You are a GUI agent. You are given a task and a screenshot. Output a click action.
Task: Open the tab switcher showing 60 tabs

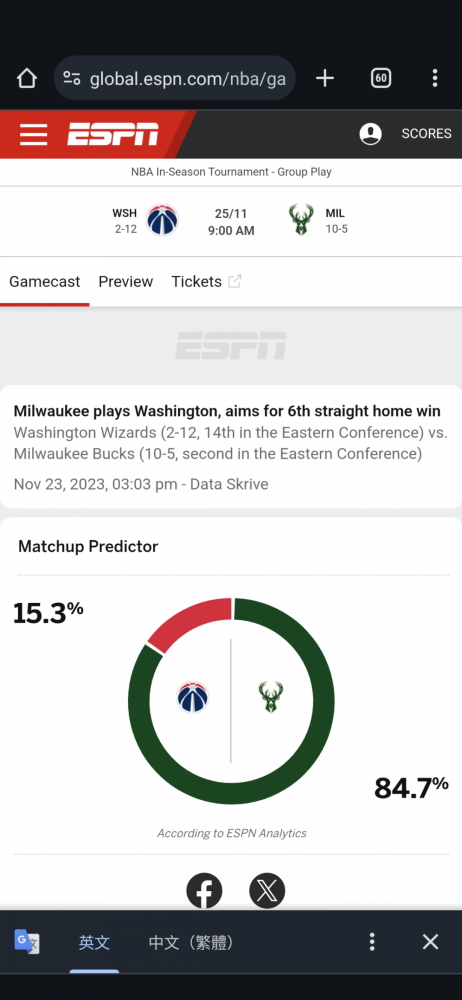pos(381,78)
